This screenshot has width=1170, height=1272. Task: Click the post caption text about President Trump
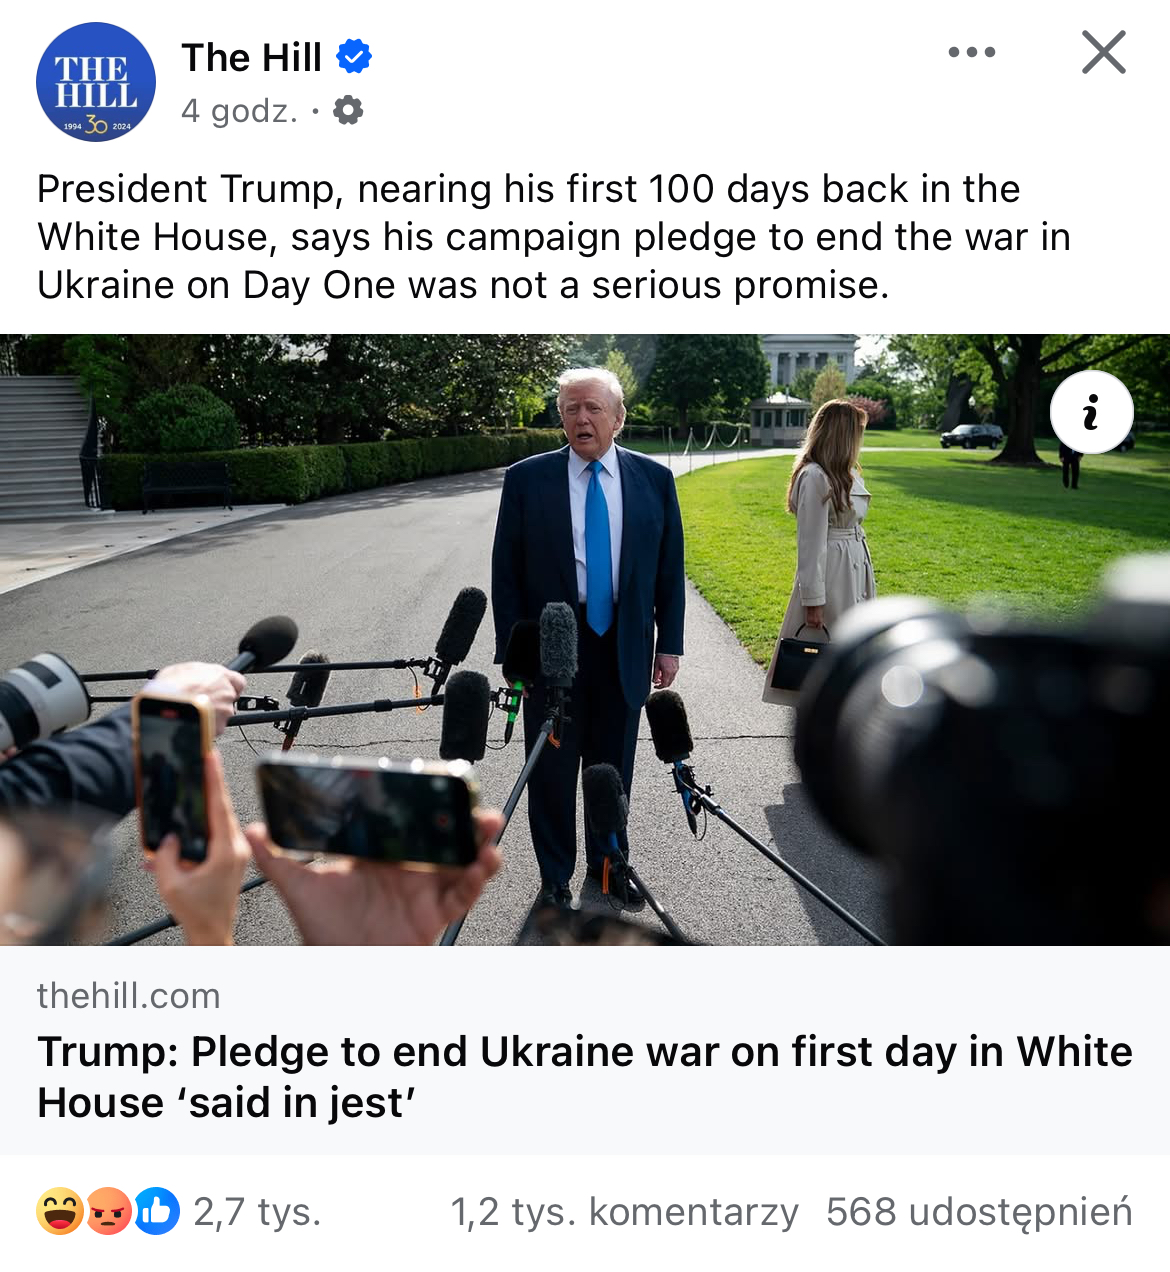(553, 237)
